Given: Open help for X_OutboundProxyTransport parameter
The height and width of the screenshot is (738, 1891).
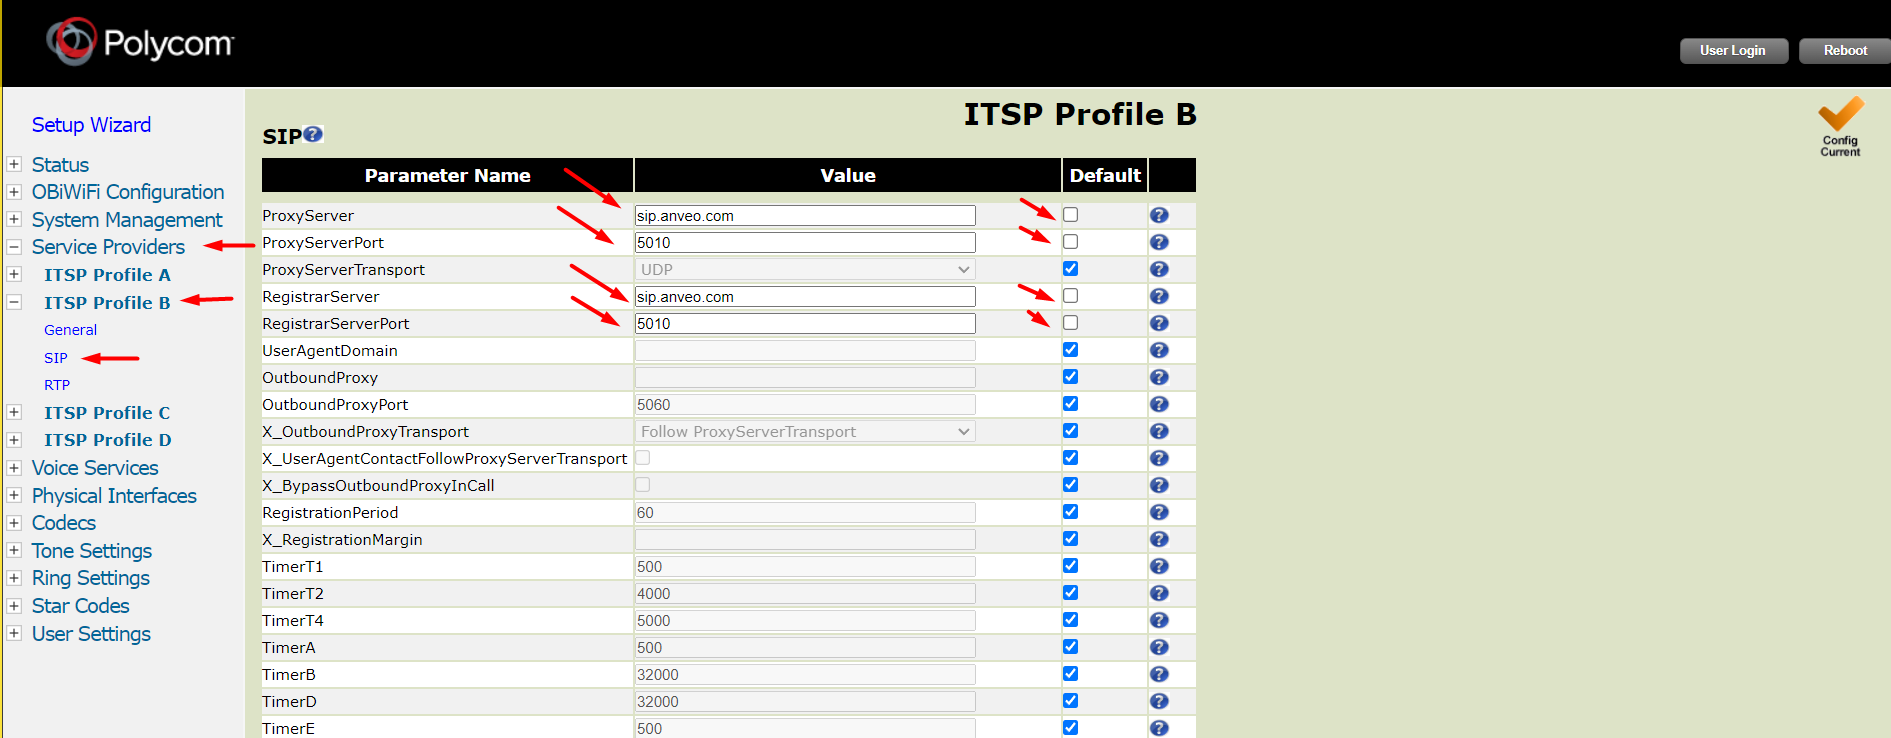Looking at the screenshot, I should coord(1159,431).
